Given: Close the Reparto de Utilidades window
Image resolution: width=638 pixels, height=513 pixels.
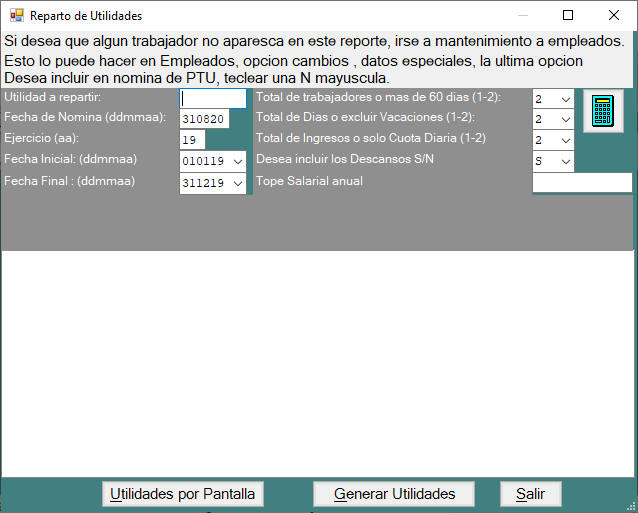Looking at the screenshot, I should point(613,16).
